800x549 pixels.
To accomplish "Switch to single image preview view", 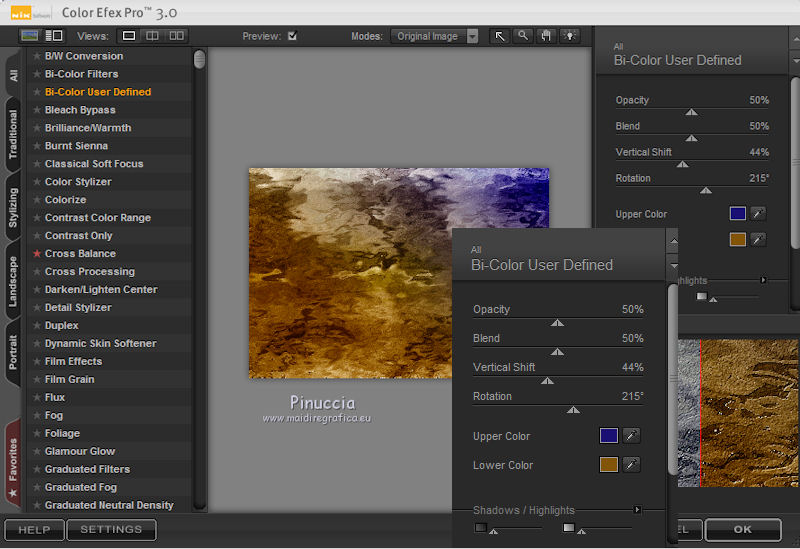I will click(x=129, y=36).
